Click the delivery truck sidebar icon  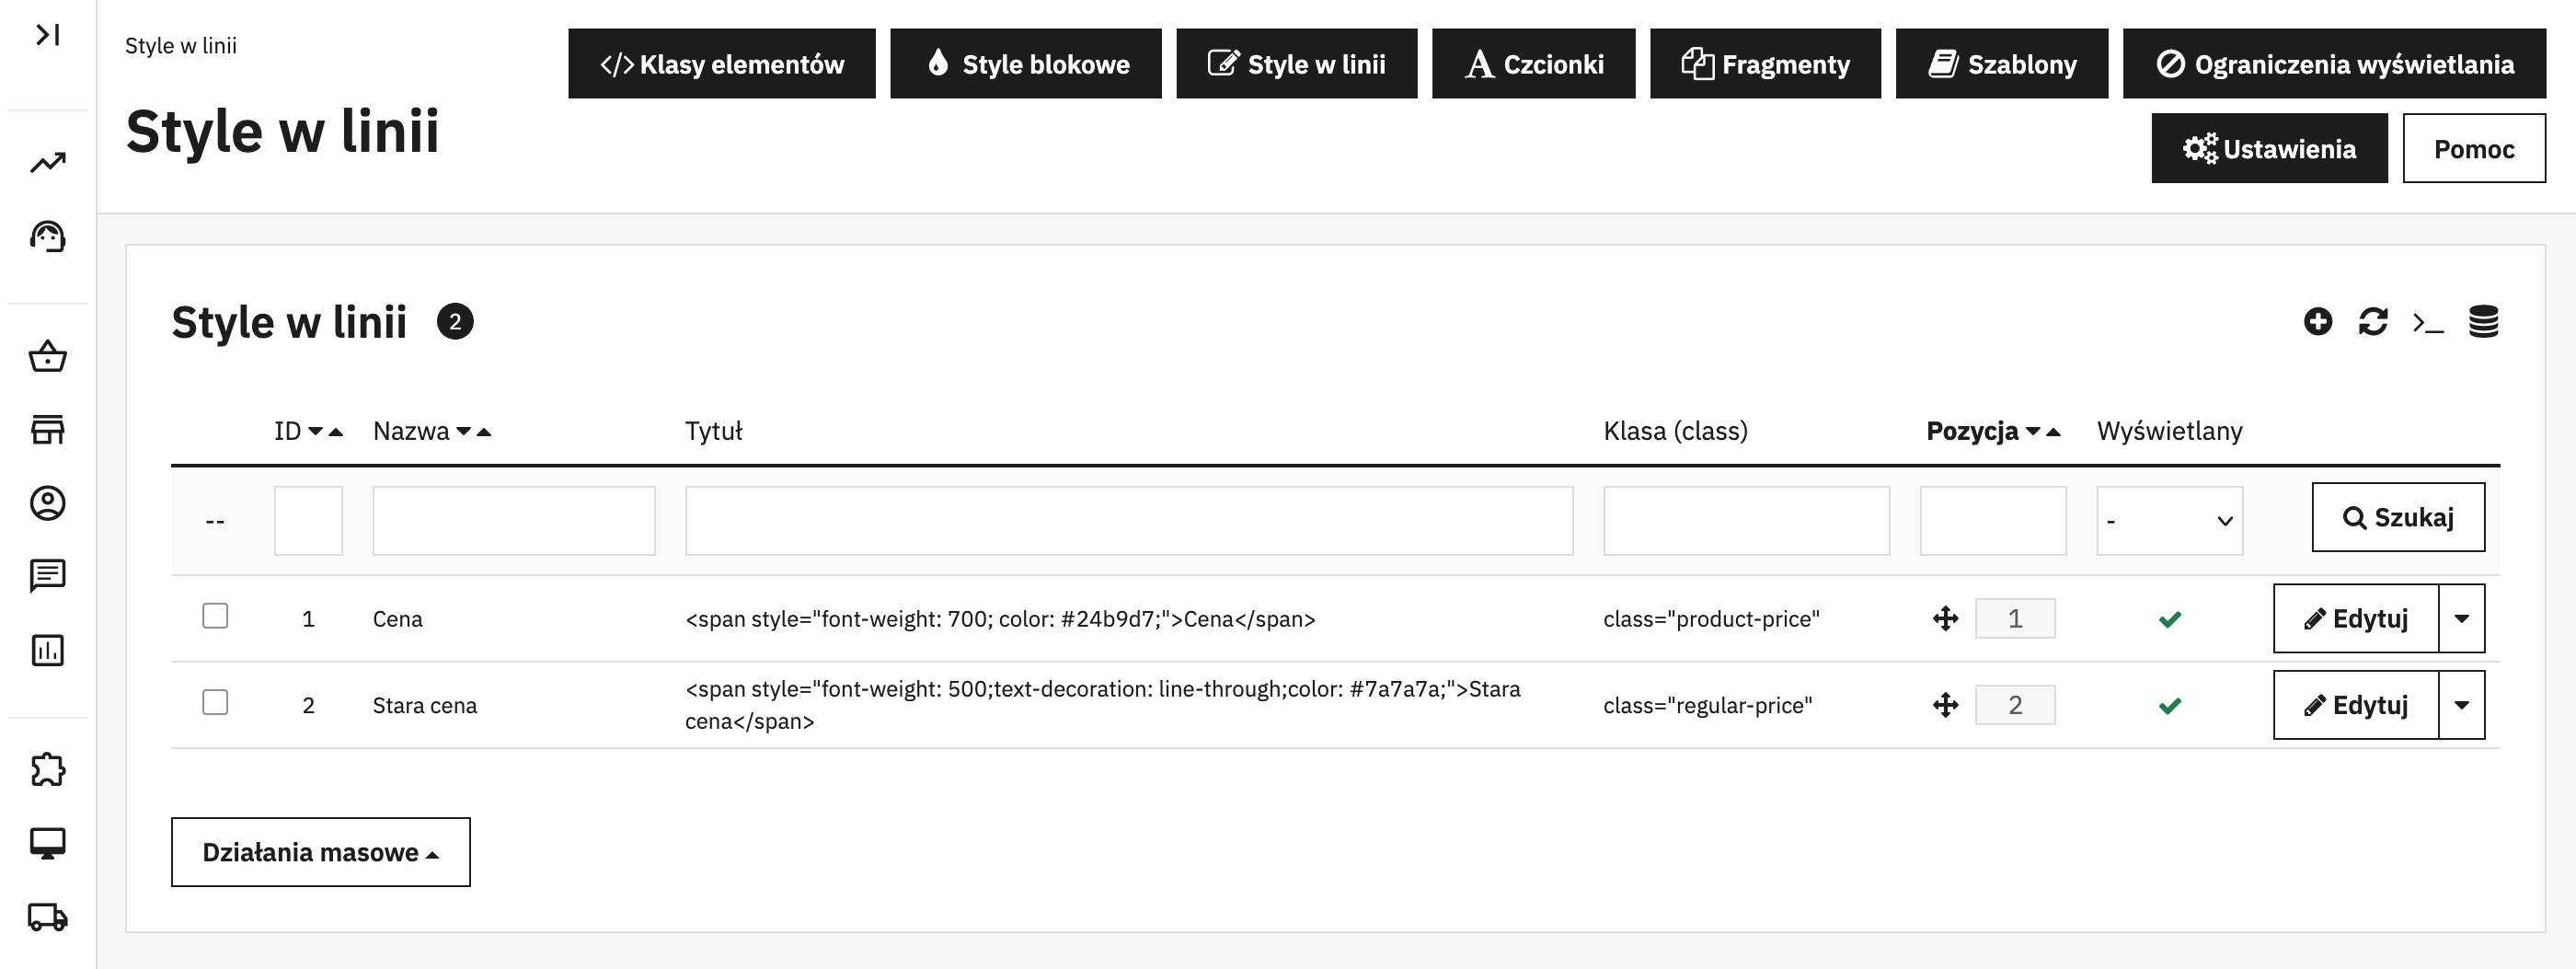pyautogui.click(x=48, y=916)
